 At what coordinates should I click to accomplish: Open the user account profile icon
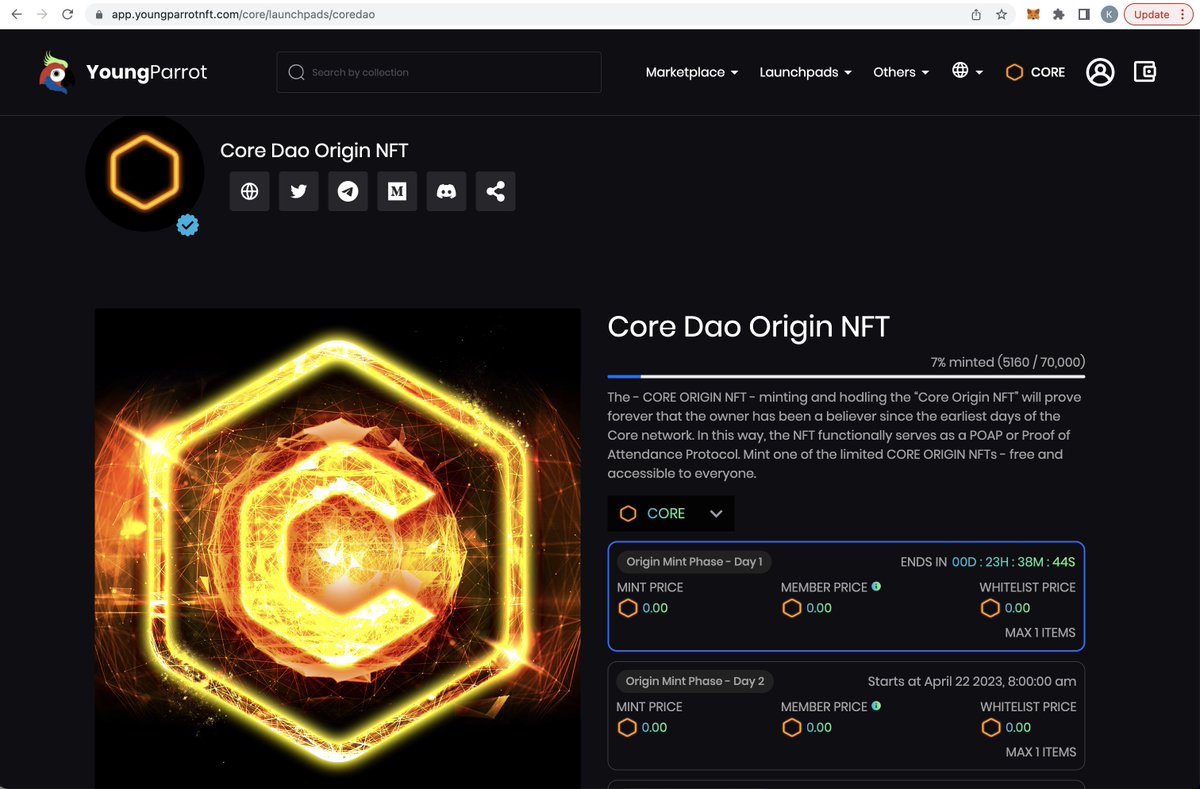[x=1100, y=72]
